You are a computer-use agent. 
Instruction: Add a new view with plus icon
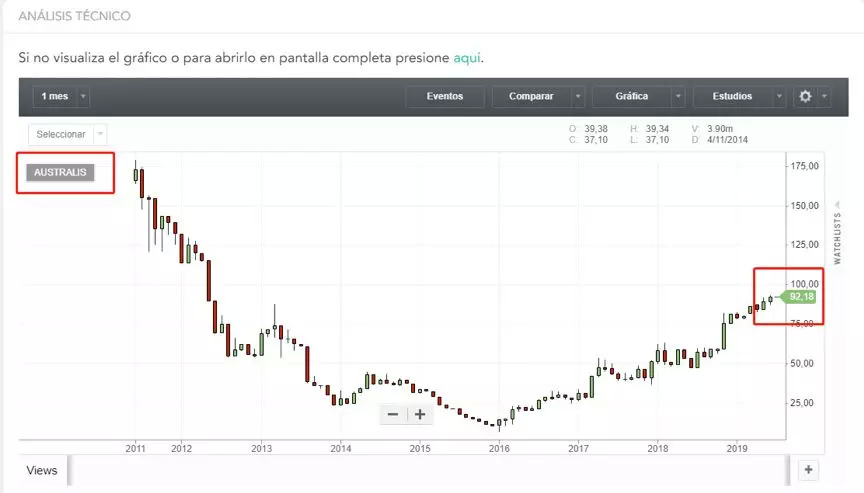coord(810,469)
